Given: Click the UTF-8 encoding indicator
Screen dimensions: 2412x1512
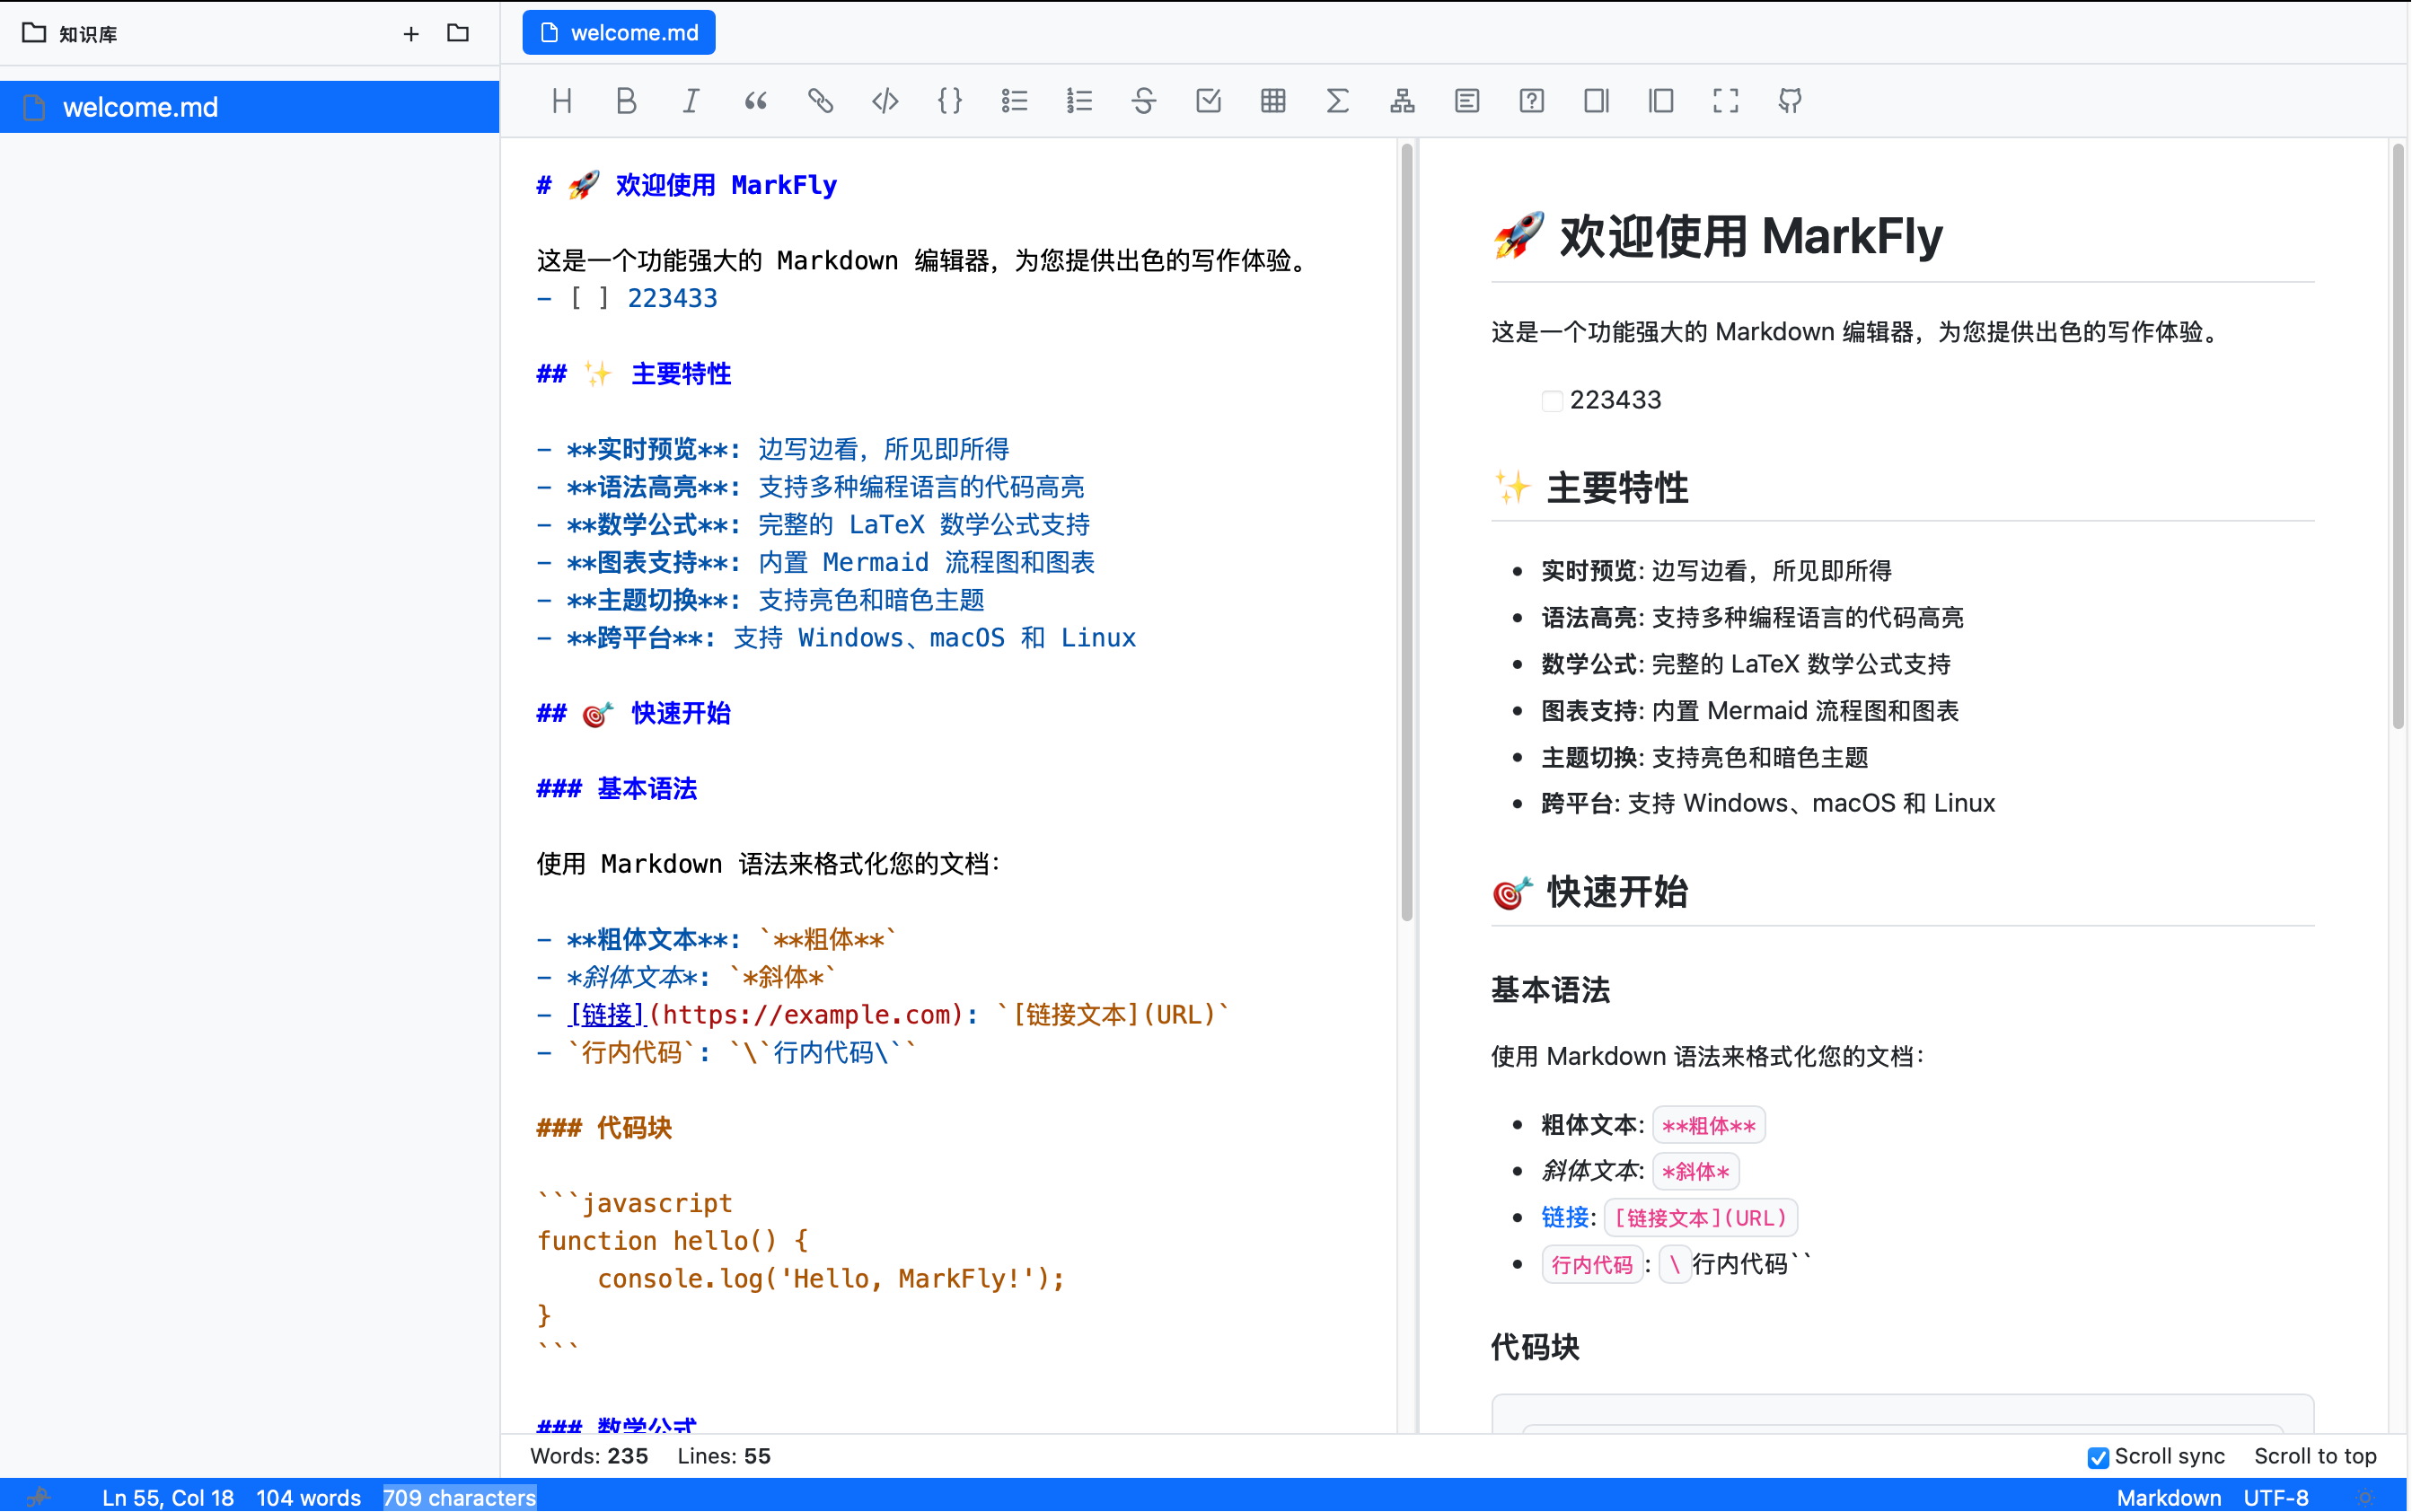Looking at the screenshot, I should (x=2277, y=1497).
